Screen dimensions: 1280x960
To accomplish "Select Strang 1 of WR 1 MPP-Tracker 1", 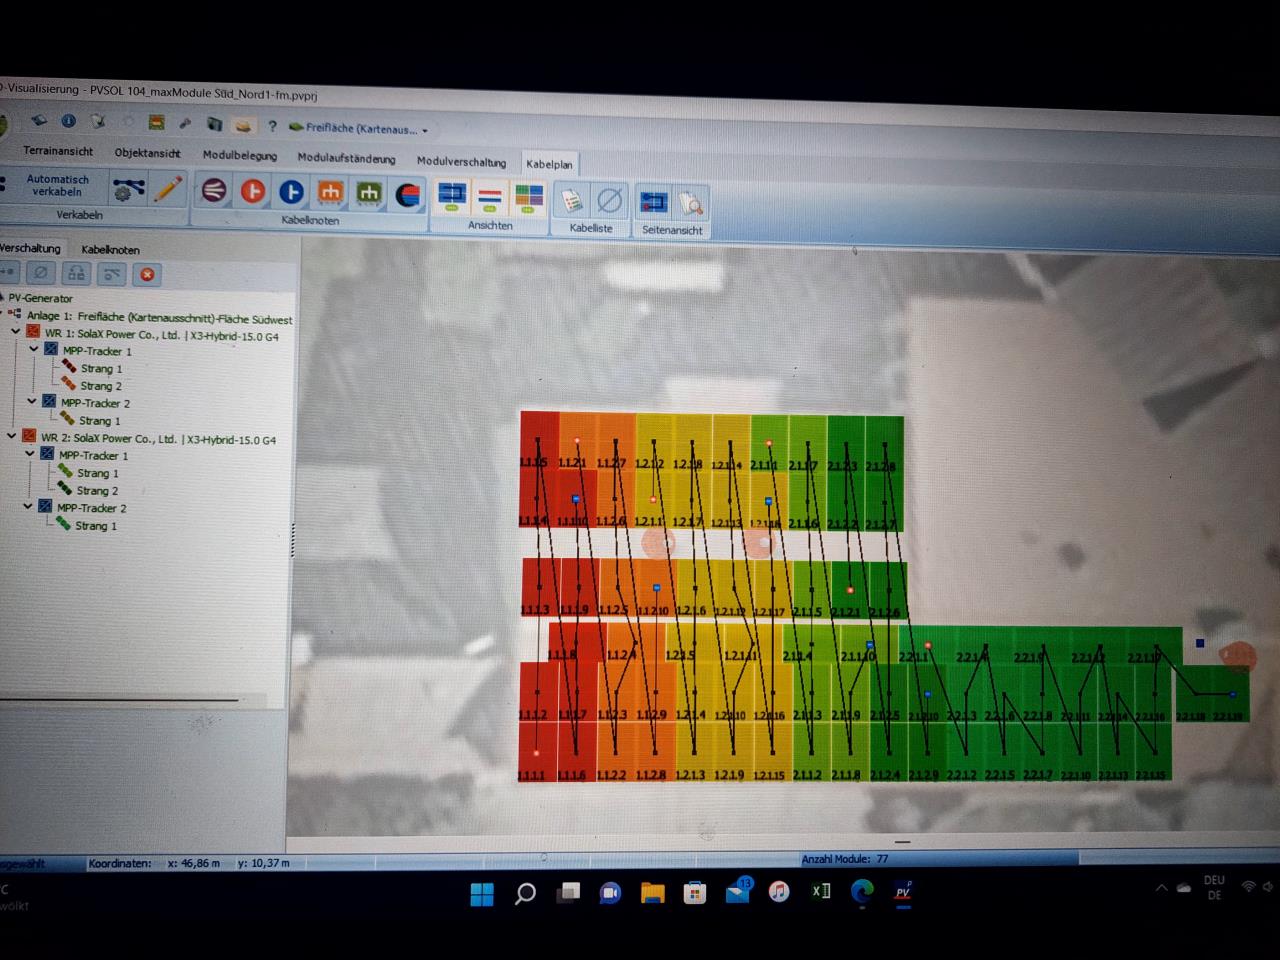I will [x=101, y=369].
